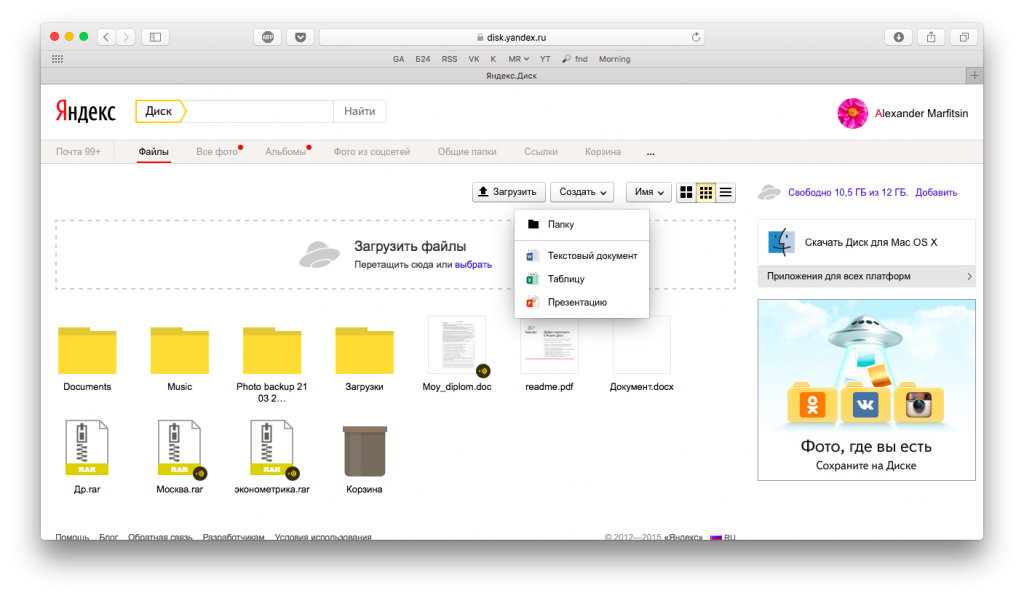Click the Найти search button
This screenshot has height=598, width=1024.
click(x=360, y=111)
